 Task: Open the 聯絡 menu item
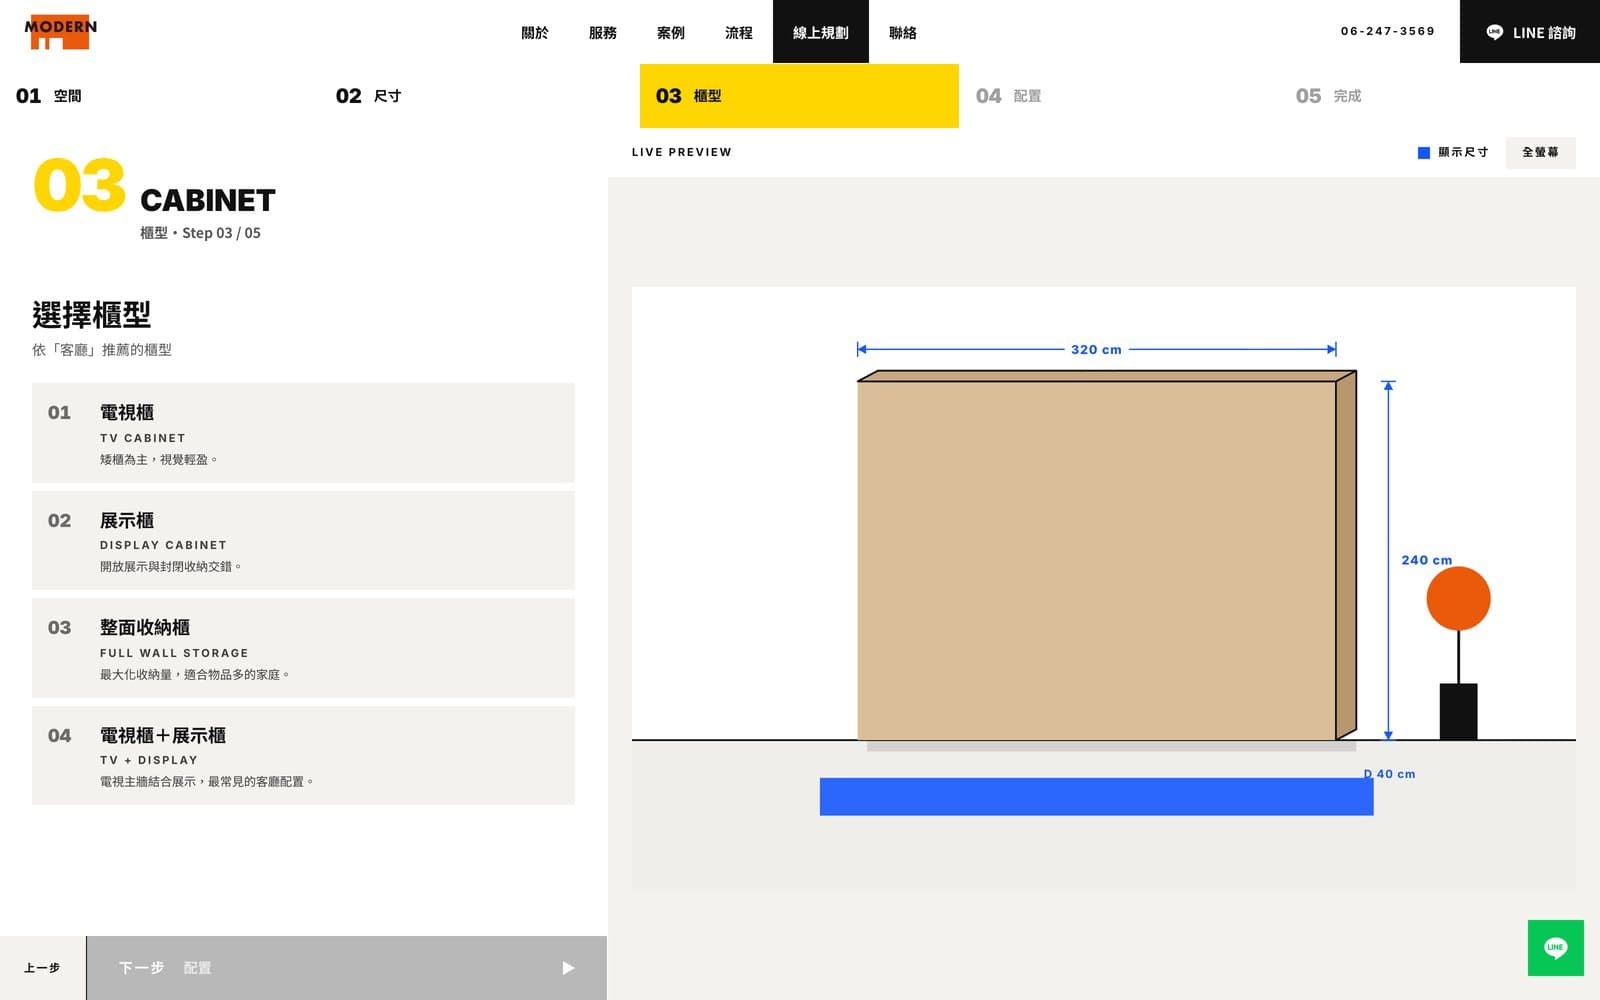[x=903, y=32]
